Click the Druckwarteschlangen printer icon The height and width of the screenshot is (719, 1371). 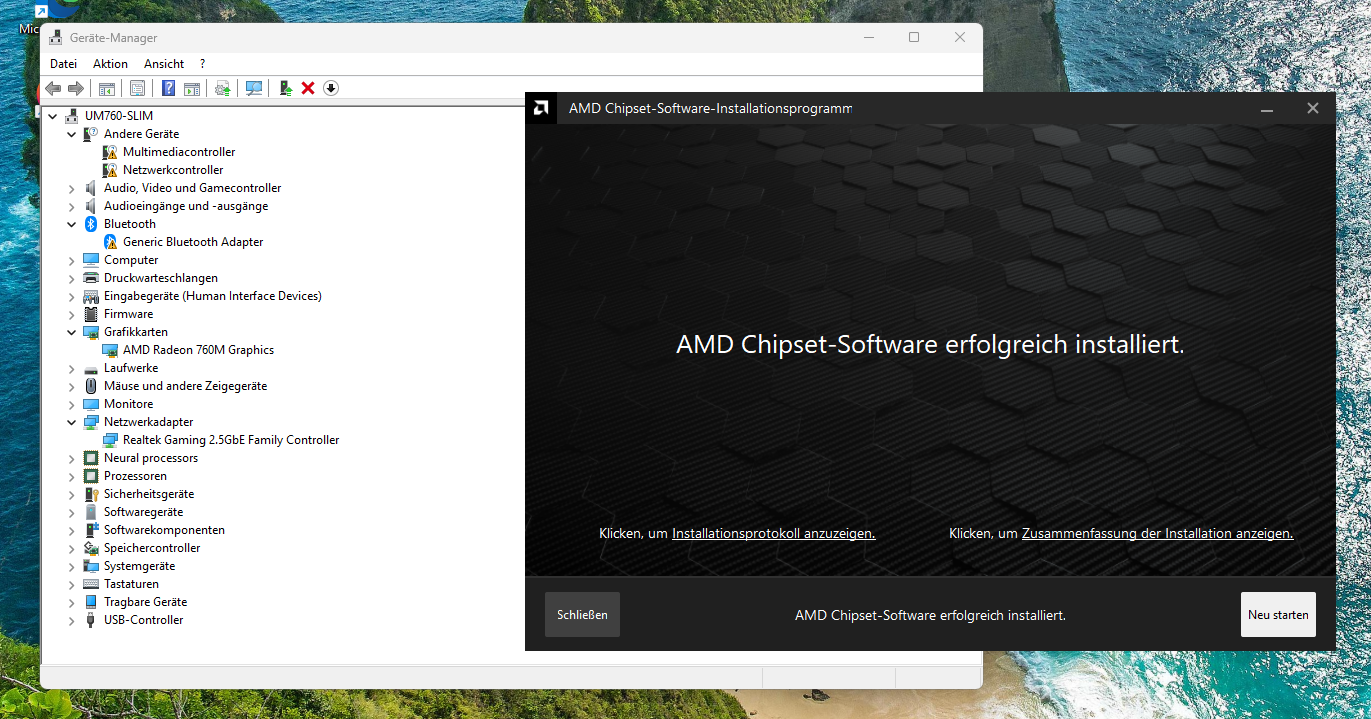[91, 278]
